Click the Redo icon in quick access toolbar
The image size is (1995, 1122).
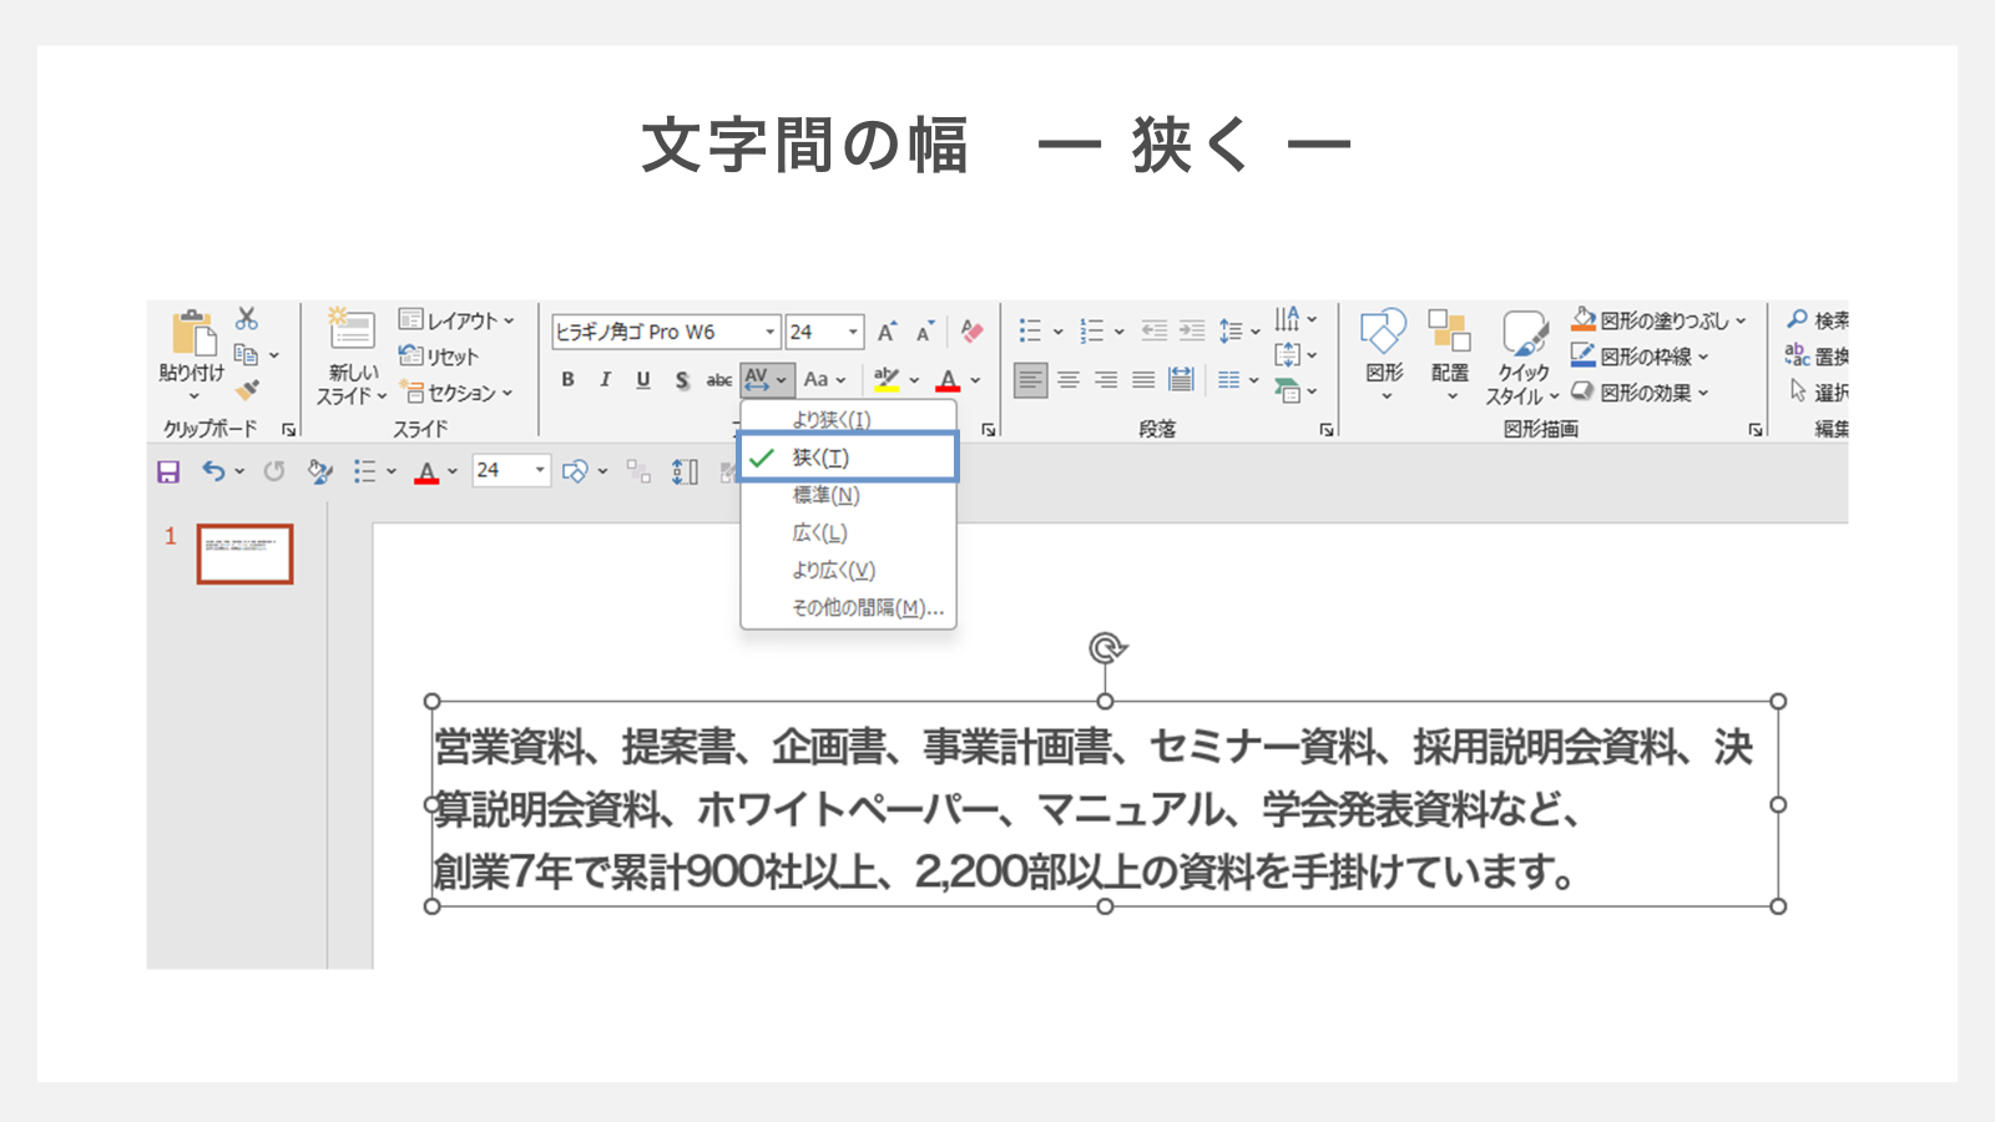tap(274, 471)
